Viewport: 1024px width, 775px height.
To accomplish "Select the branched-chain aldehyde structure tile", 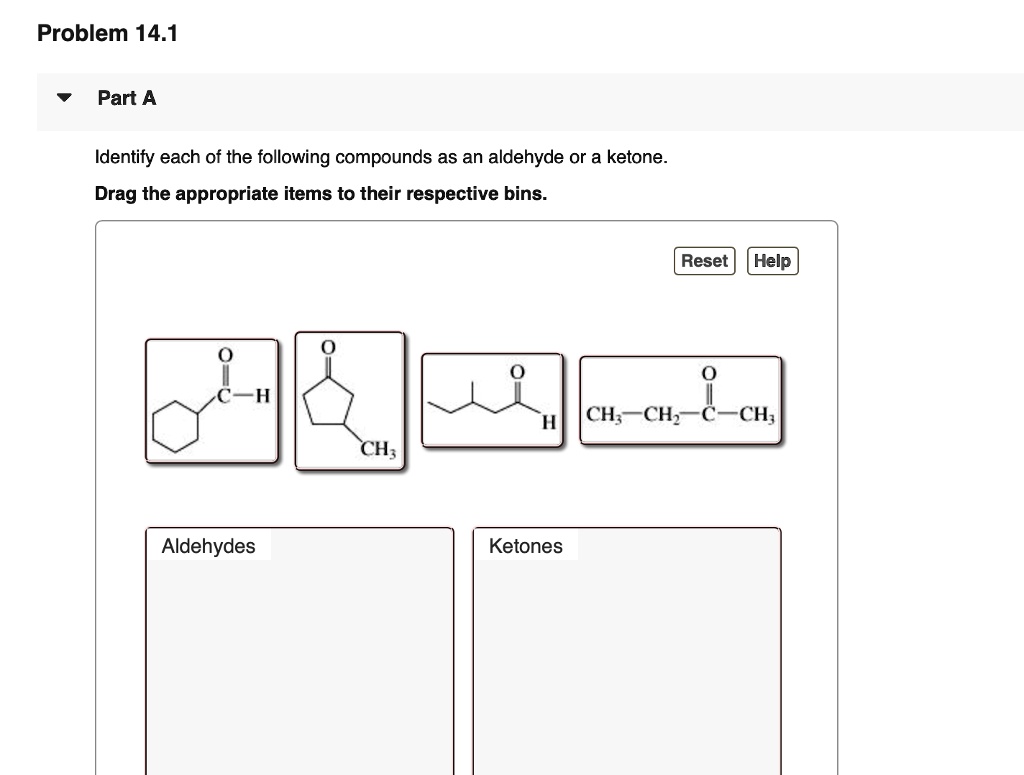I will click(492, 400).
